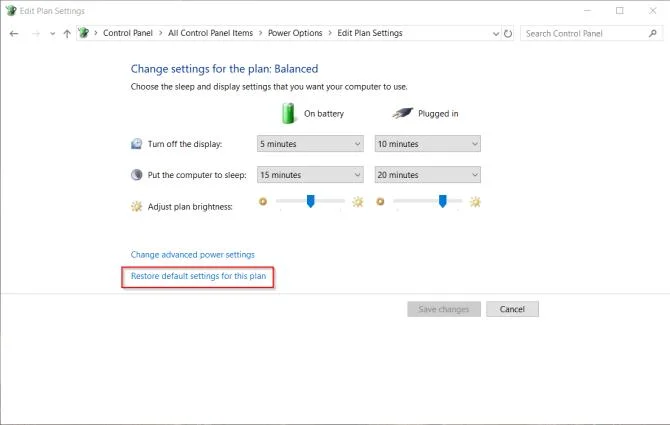Click the dim sun icon for Plugged in brightness
Screen dimensions: 670x425
click(380, 201)
